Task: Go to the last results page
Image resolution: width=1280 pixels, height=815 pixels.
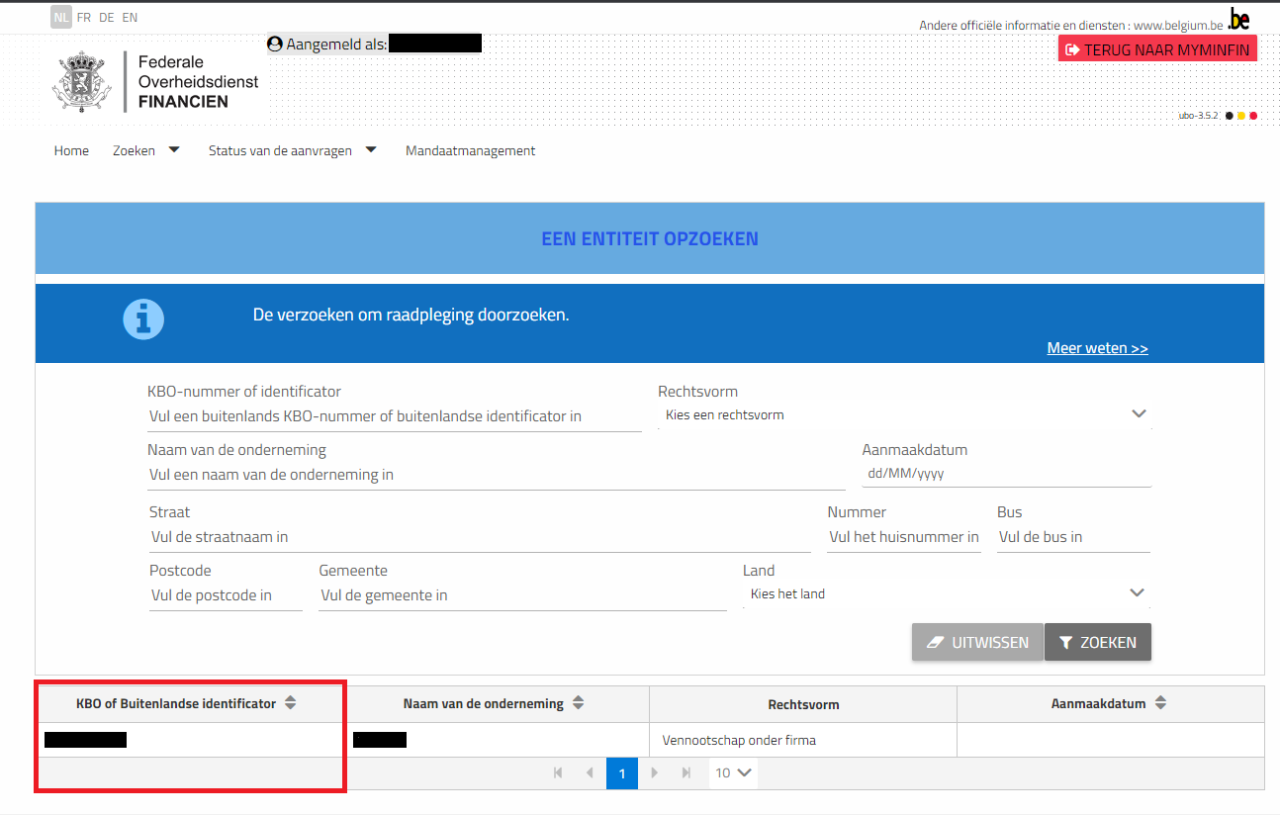Action: (x=686, y=773)
